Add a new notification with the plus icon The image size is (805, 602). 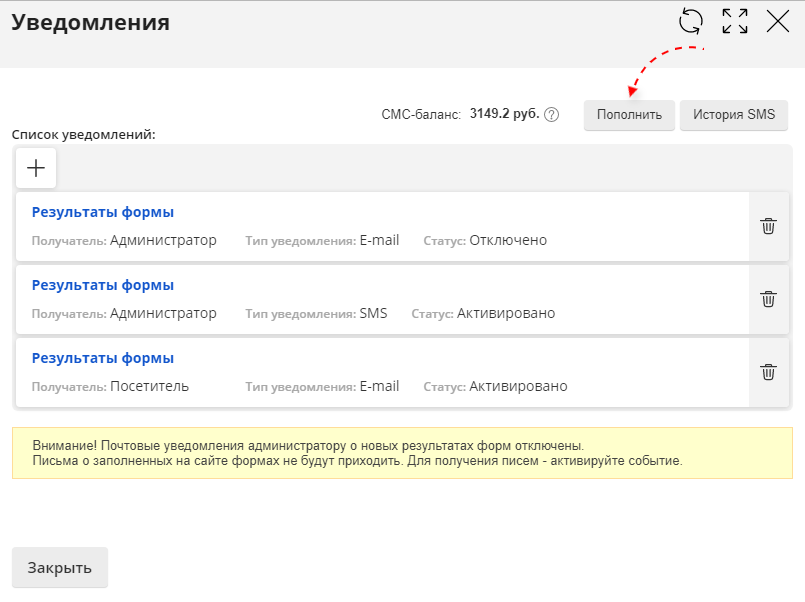(36, 168)
